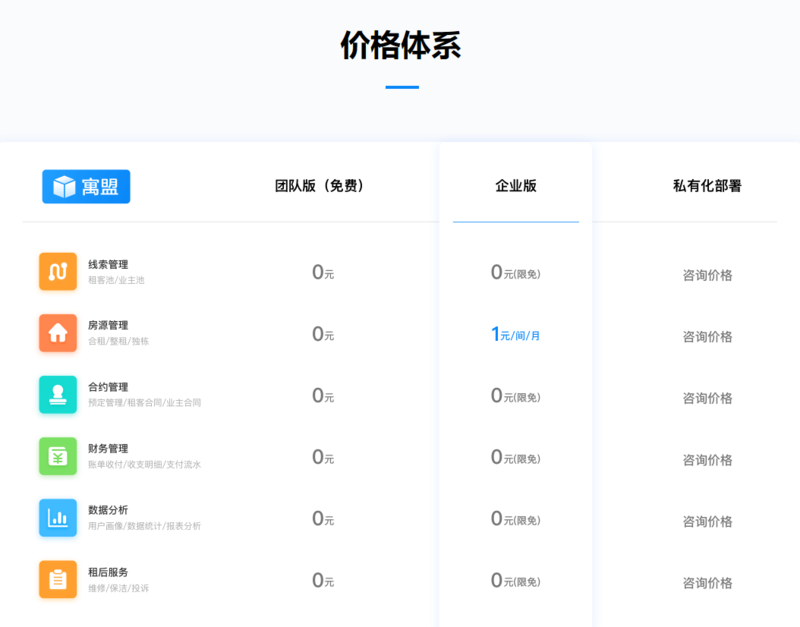Viewport: 800px width, 627px height.
Task: Click 咨询价格 in the 线索管理 row
Action: (x=707, y=275)
